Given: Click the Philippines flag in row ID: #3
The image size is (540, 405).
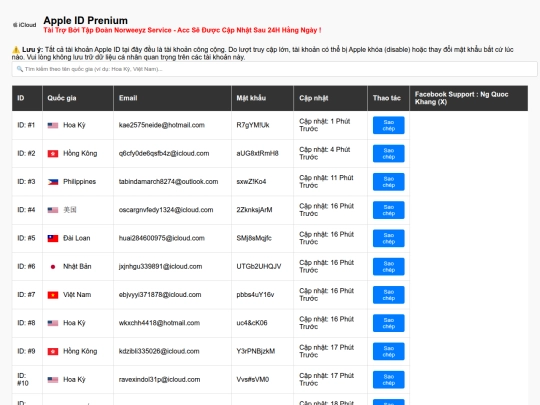Looking at the screenshot, I should (x=53, y=182).
